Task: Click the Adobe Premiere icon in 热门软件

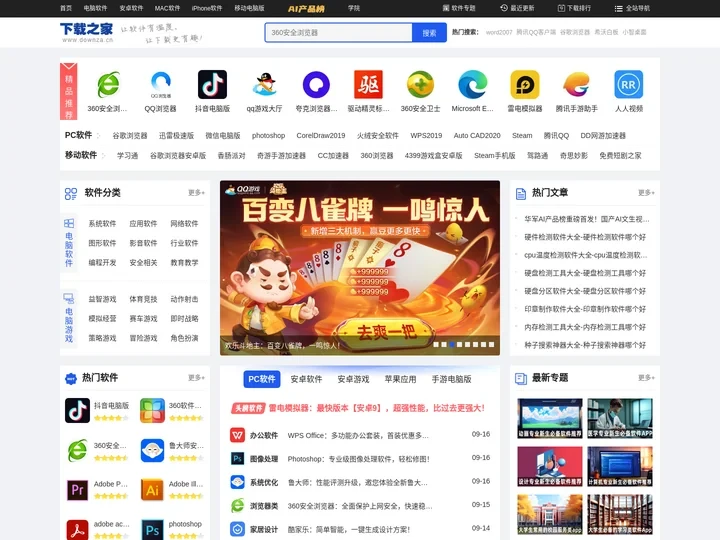Action: tap(77, 490)
